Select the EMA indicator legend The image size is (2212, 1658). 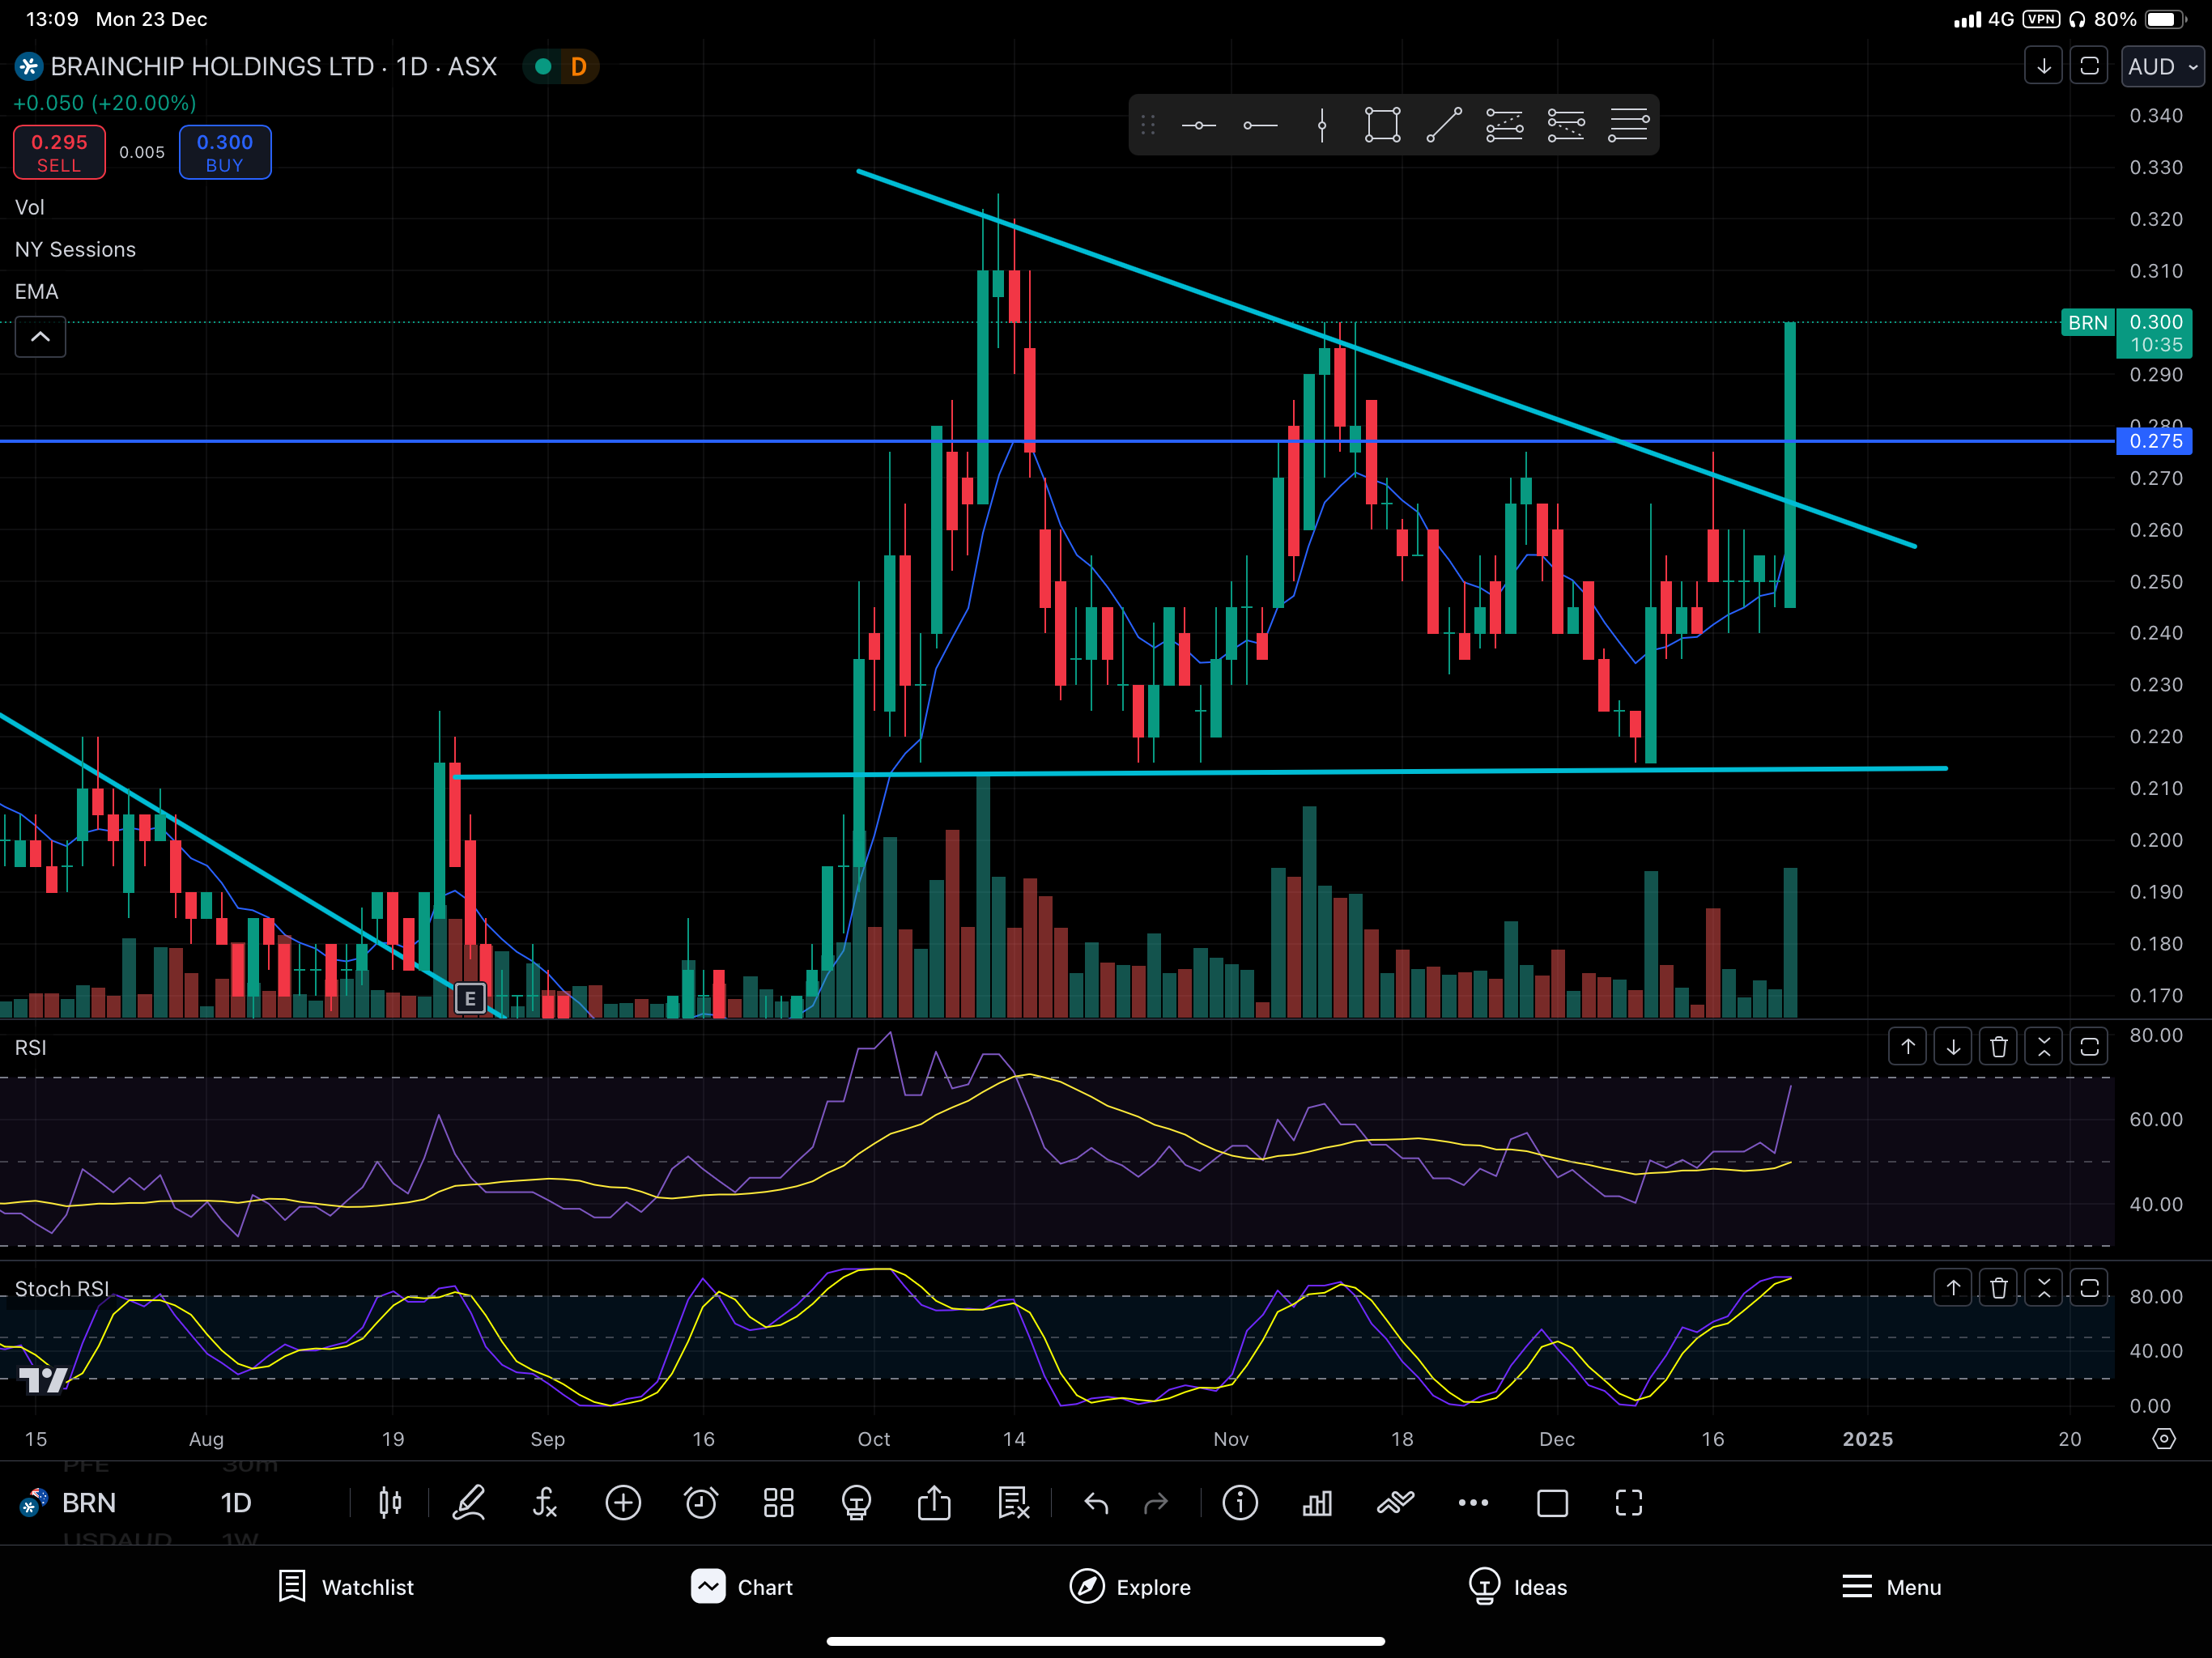pos(37,292)
